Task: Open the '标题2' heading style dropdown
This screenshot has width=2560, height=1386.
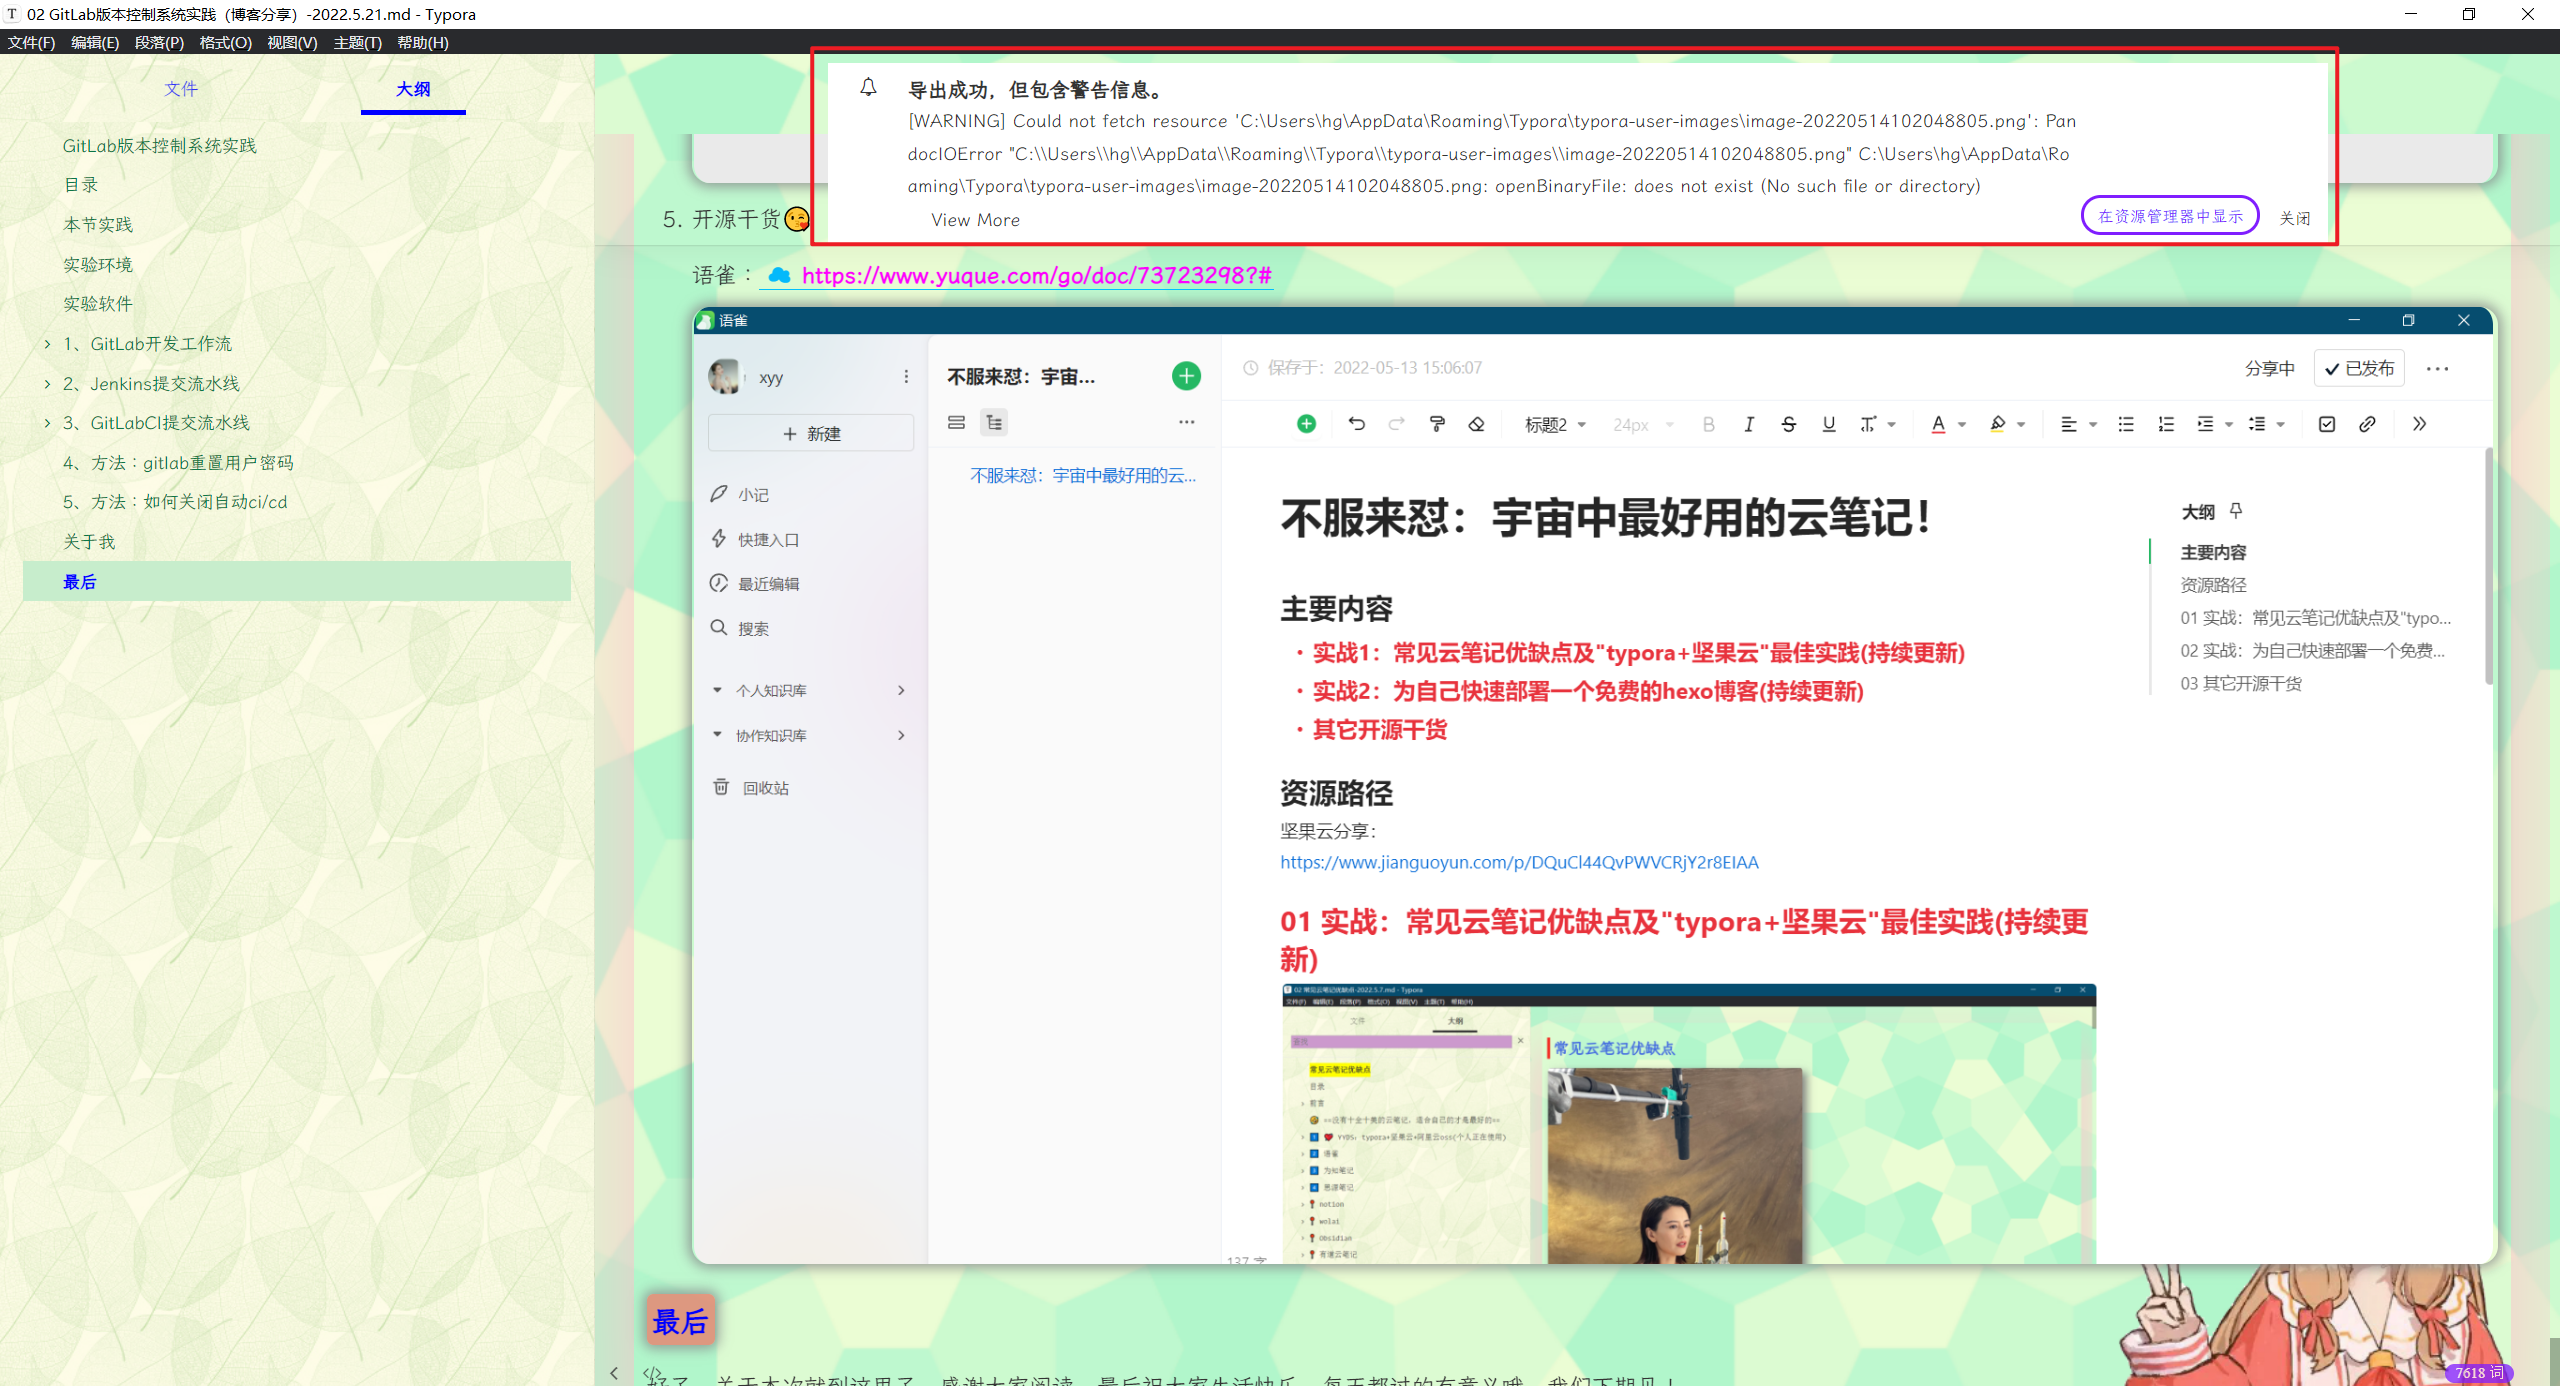Action: (x=1555, y=425)
